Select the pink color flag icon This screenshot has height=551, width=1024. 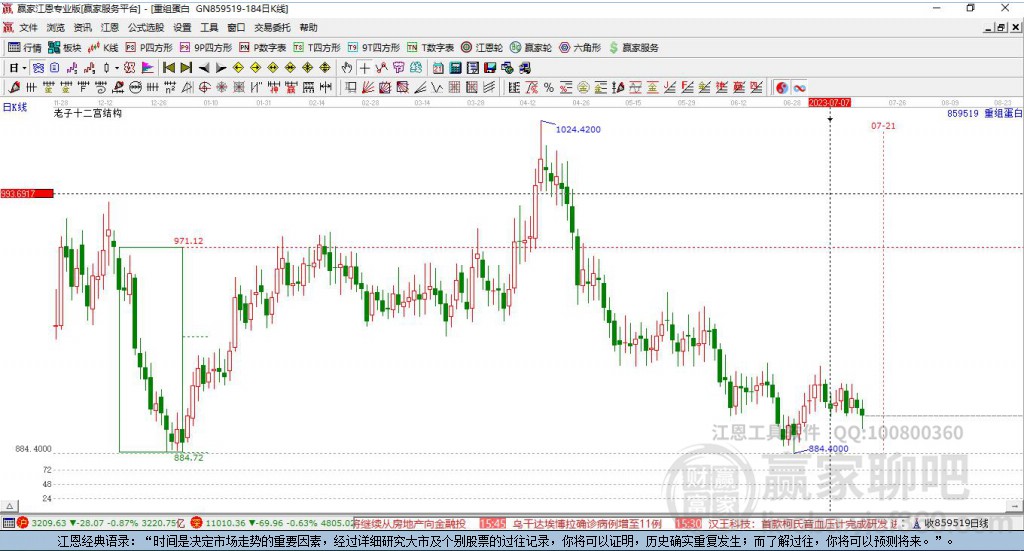tap(148, 68)
